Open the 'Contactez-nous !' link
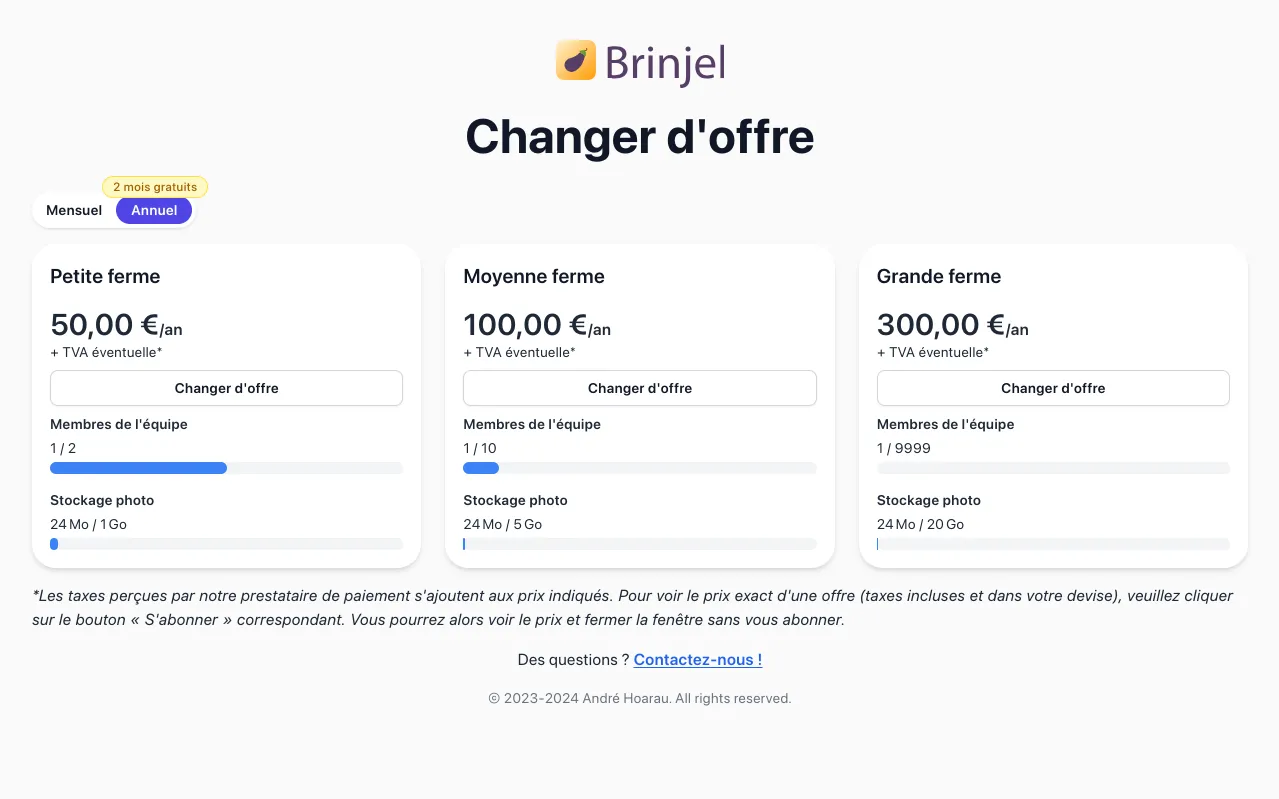The image size is (1279, 799). pyautogui.click(x=697, y=659)
